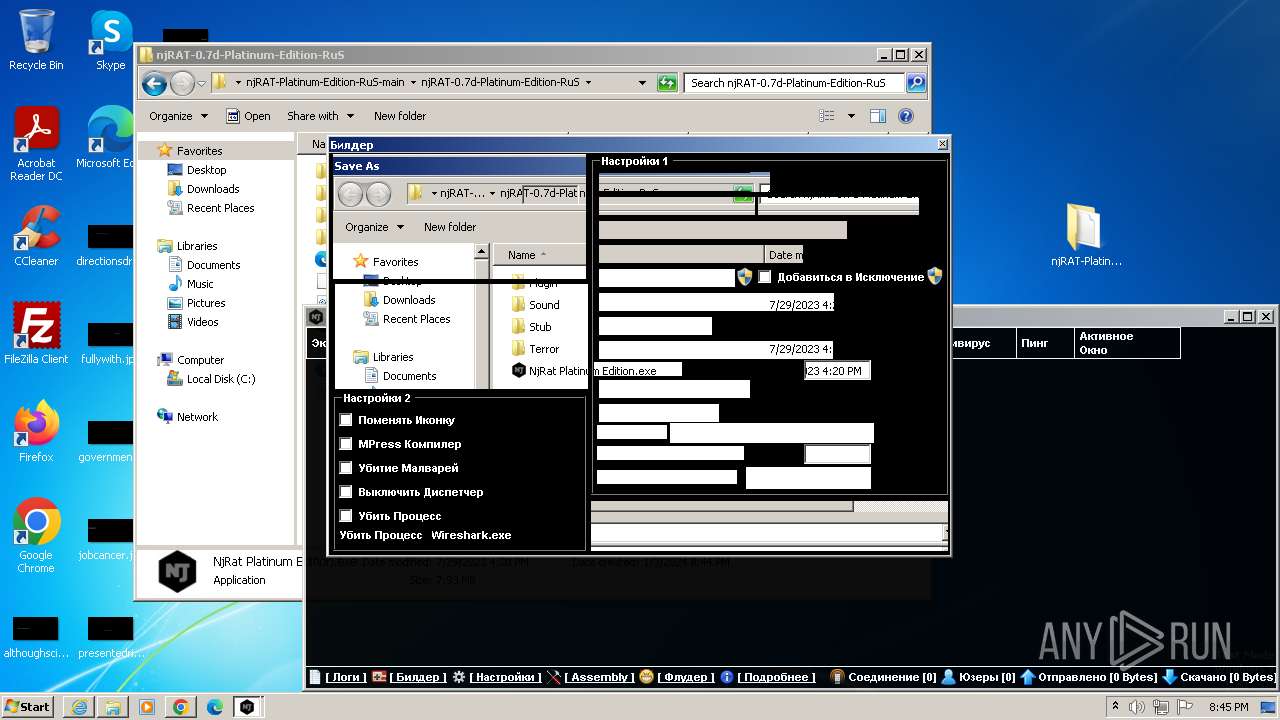Click the Соединение status icon
Viewport: 1280px width, 720px height.
point(838,677)
